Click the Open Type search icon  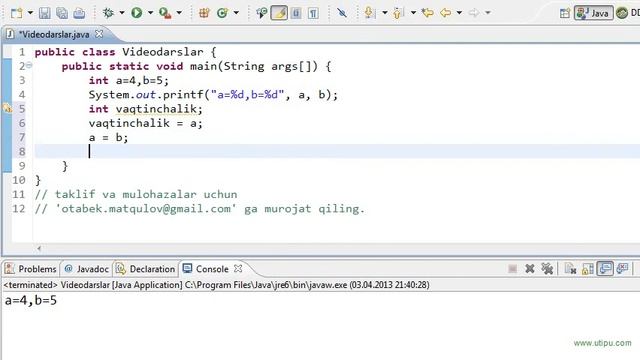pyautogui.click(x=261, y=13)
